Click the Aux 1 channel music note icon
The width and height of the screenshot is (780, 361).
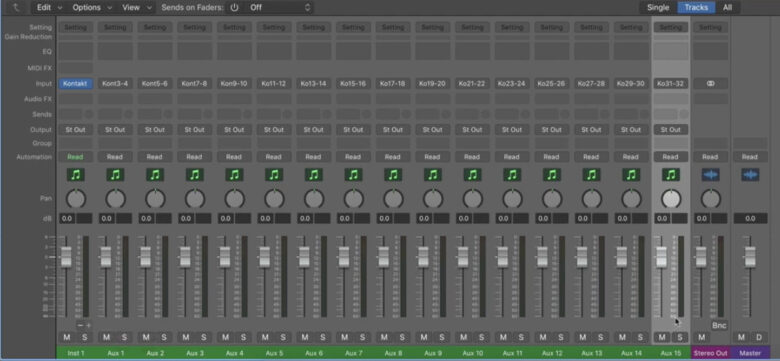115,175
